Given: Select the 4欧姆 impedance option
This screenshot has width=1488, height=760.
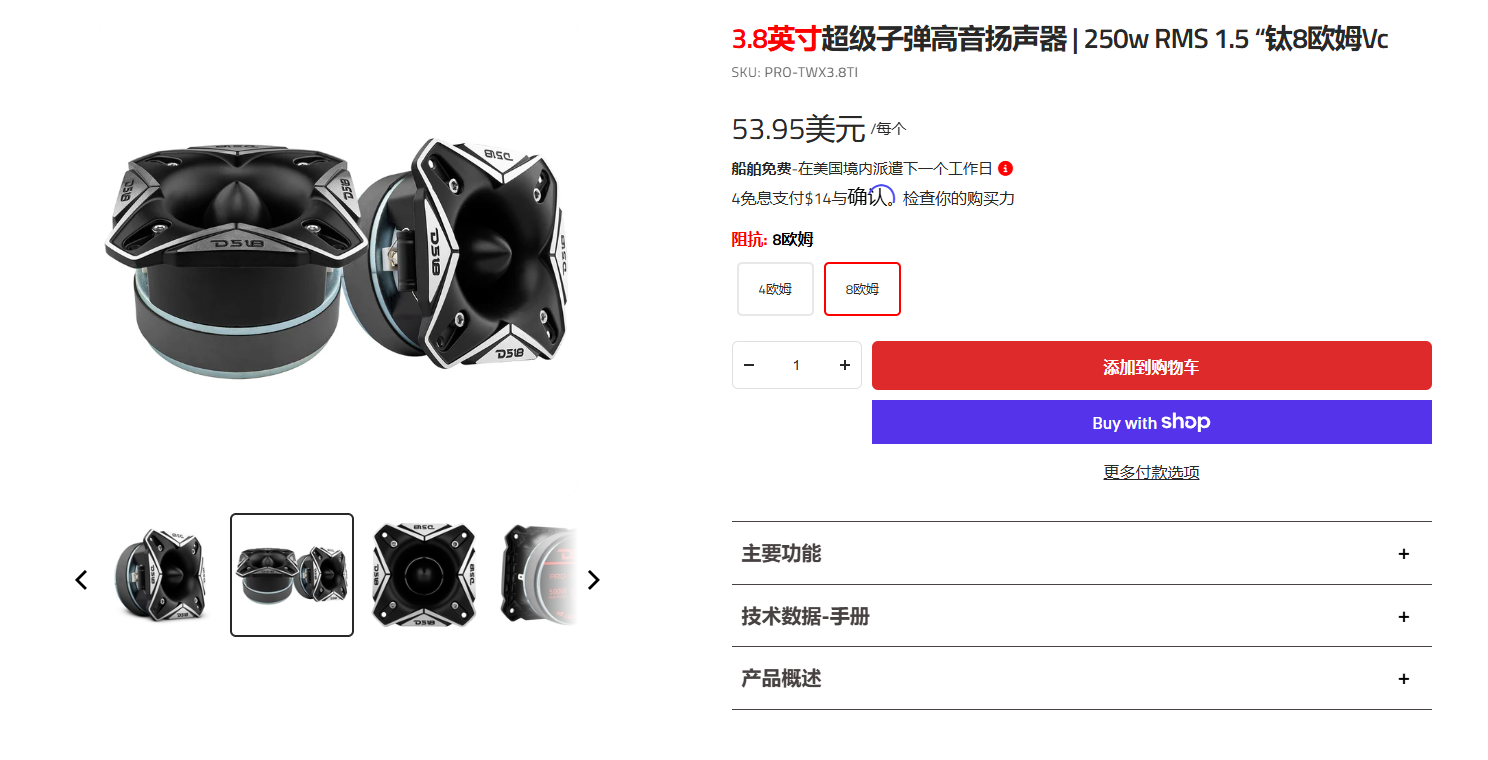Looking at the screenshot, I should pyautogui.click(x=775, y=289).
